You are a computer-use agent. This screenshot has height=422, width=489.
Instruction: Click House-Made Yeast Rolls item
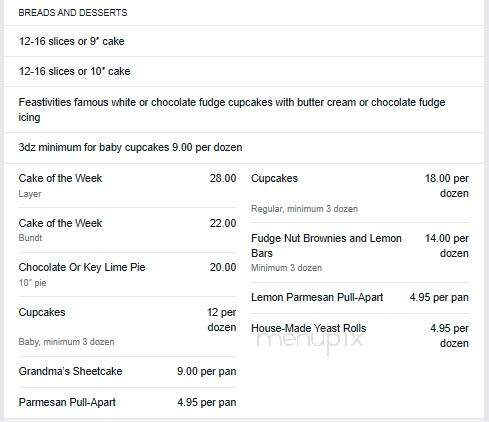(360, 335)
